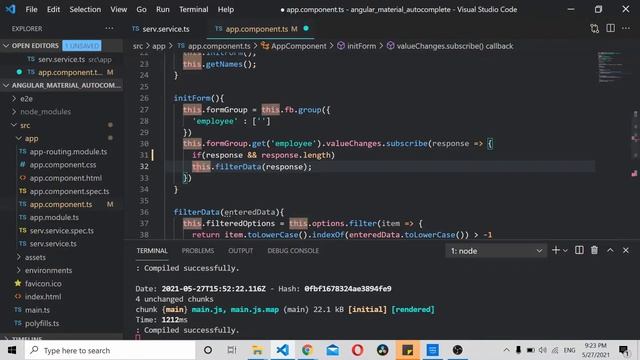Expand the node_modules folder
640x360 pixels.
pos(45,112)
